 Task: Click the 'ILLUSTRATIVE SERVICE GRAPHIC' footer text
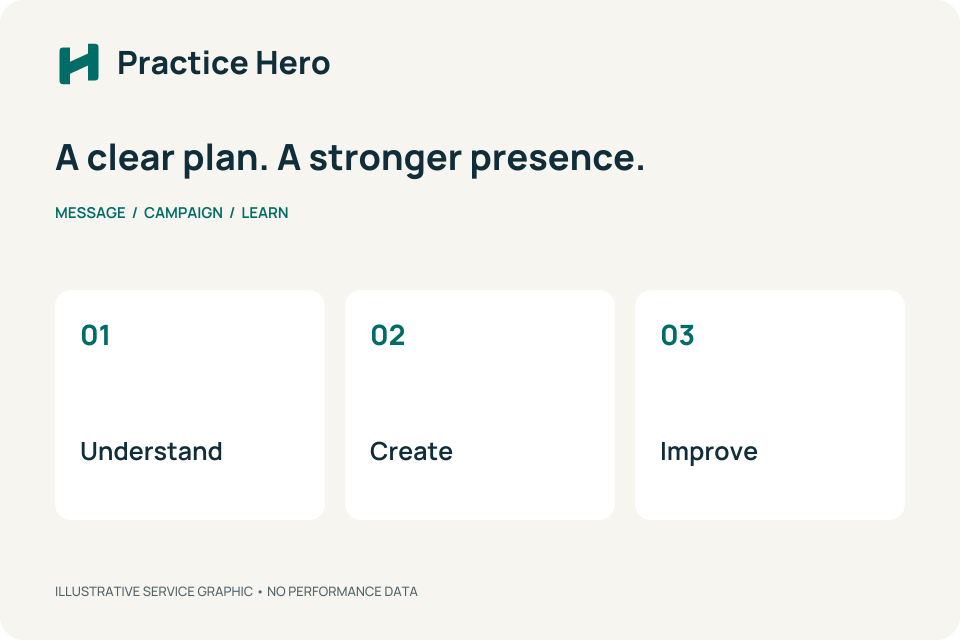pos(154,592)
